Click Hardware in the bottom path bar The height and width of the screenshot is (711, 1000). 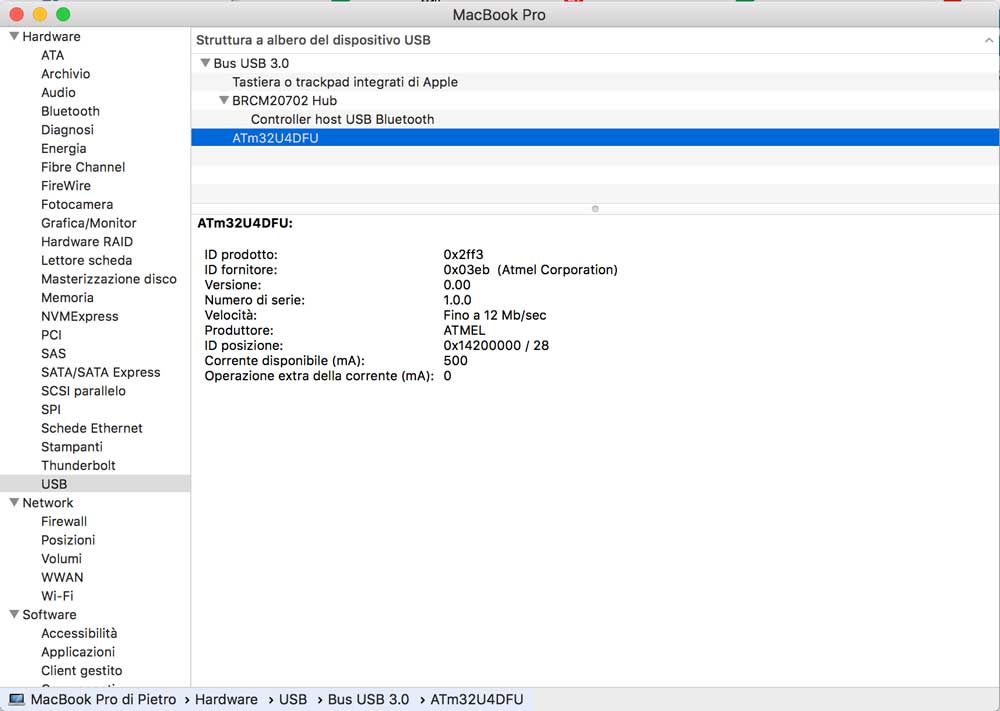pos(226,700)
